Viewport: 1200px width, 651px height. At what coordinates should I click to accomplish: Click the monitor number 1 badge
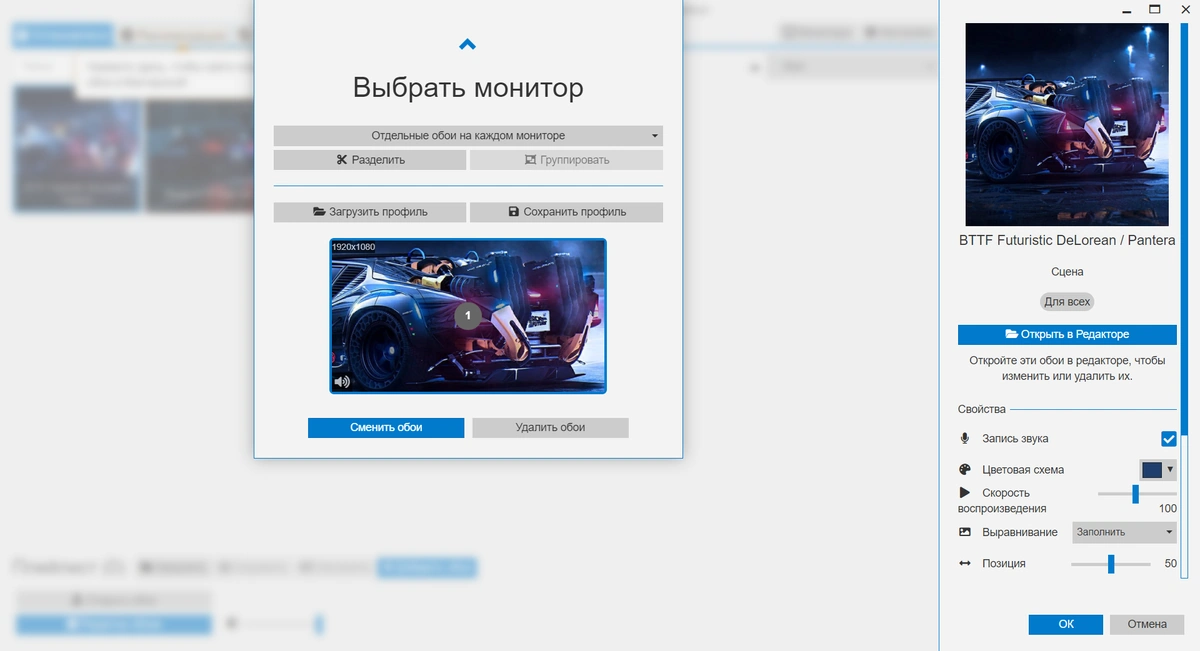coord(468,316)
